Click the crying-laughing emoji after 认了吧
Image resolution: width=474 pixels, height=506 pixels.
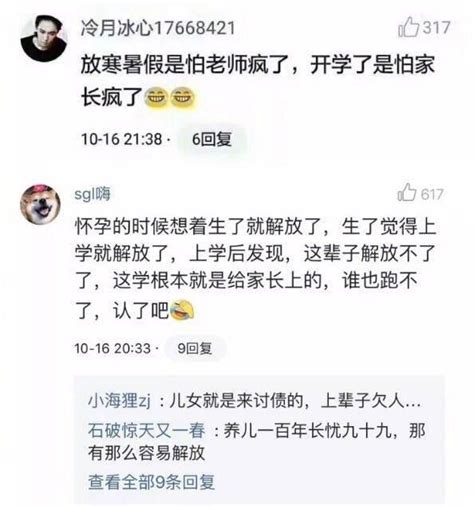click(x=182, y=311)
